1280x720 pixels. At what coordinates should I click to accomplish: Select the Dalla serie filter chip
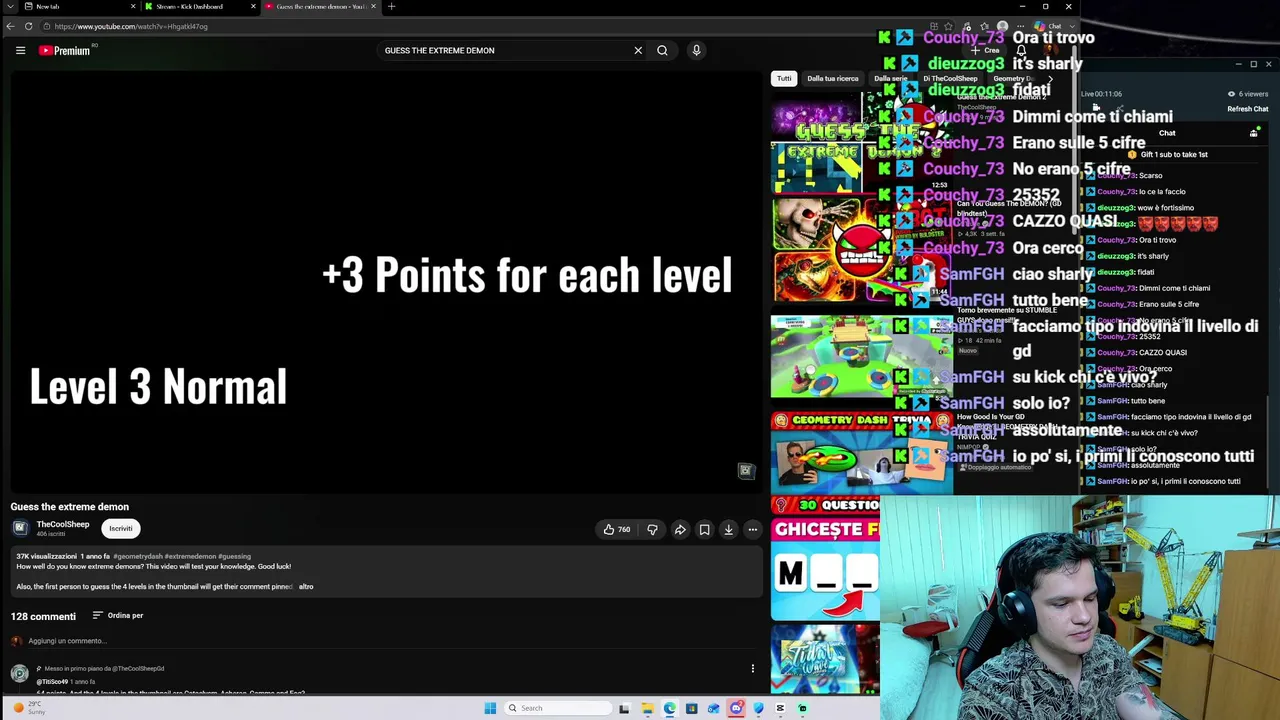[x=891, y=78]
